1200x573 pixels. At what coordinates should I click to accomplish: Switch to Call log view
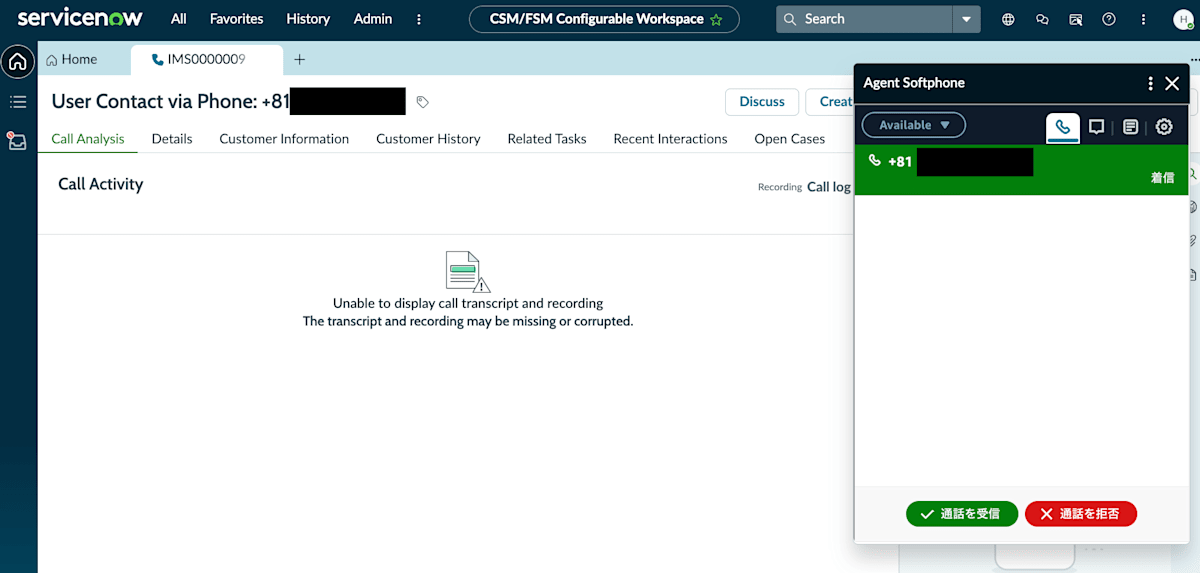829,187
